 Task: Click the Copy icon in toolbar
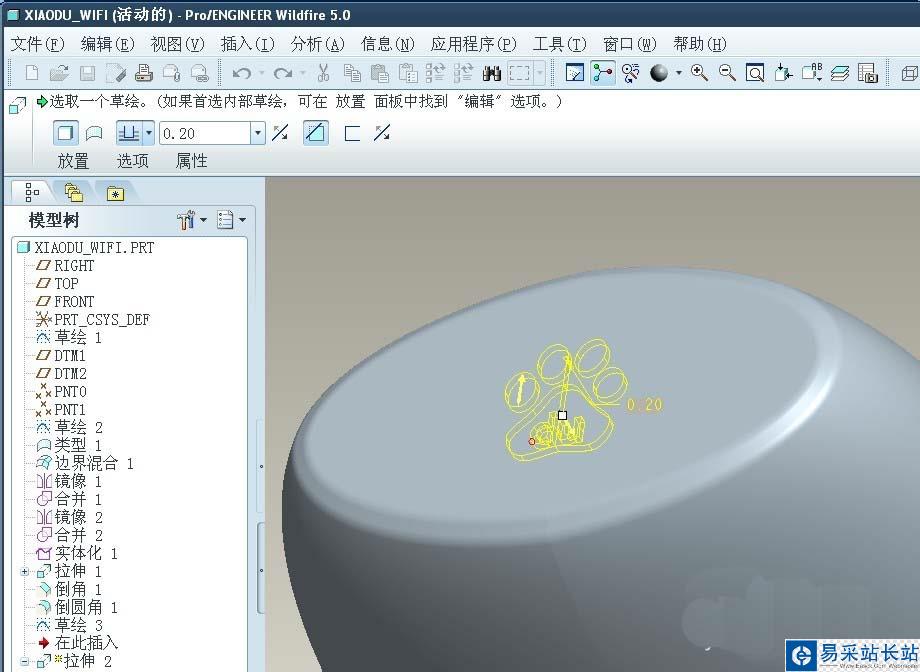[352, 73]
